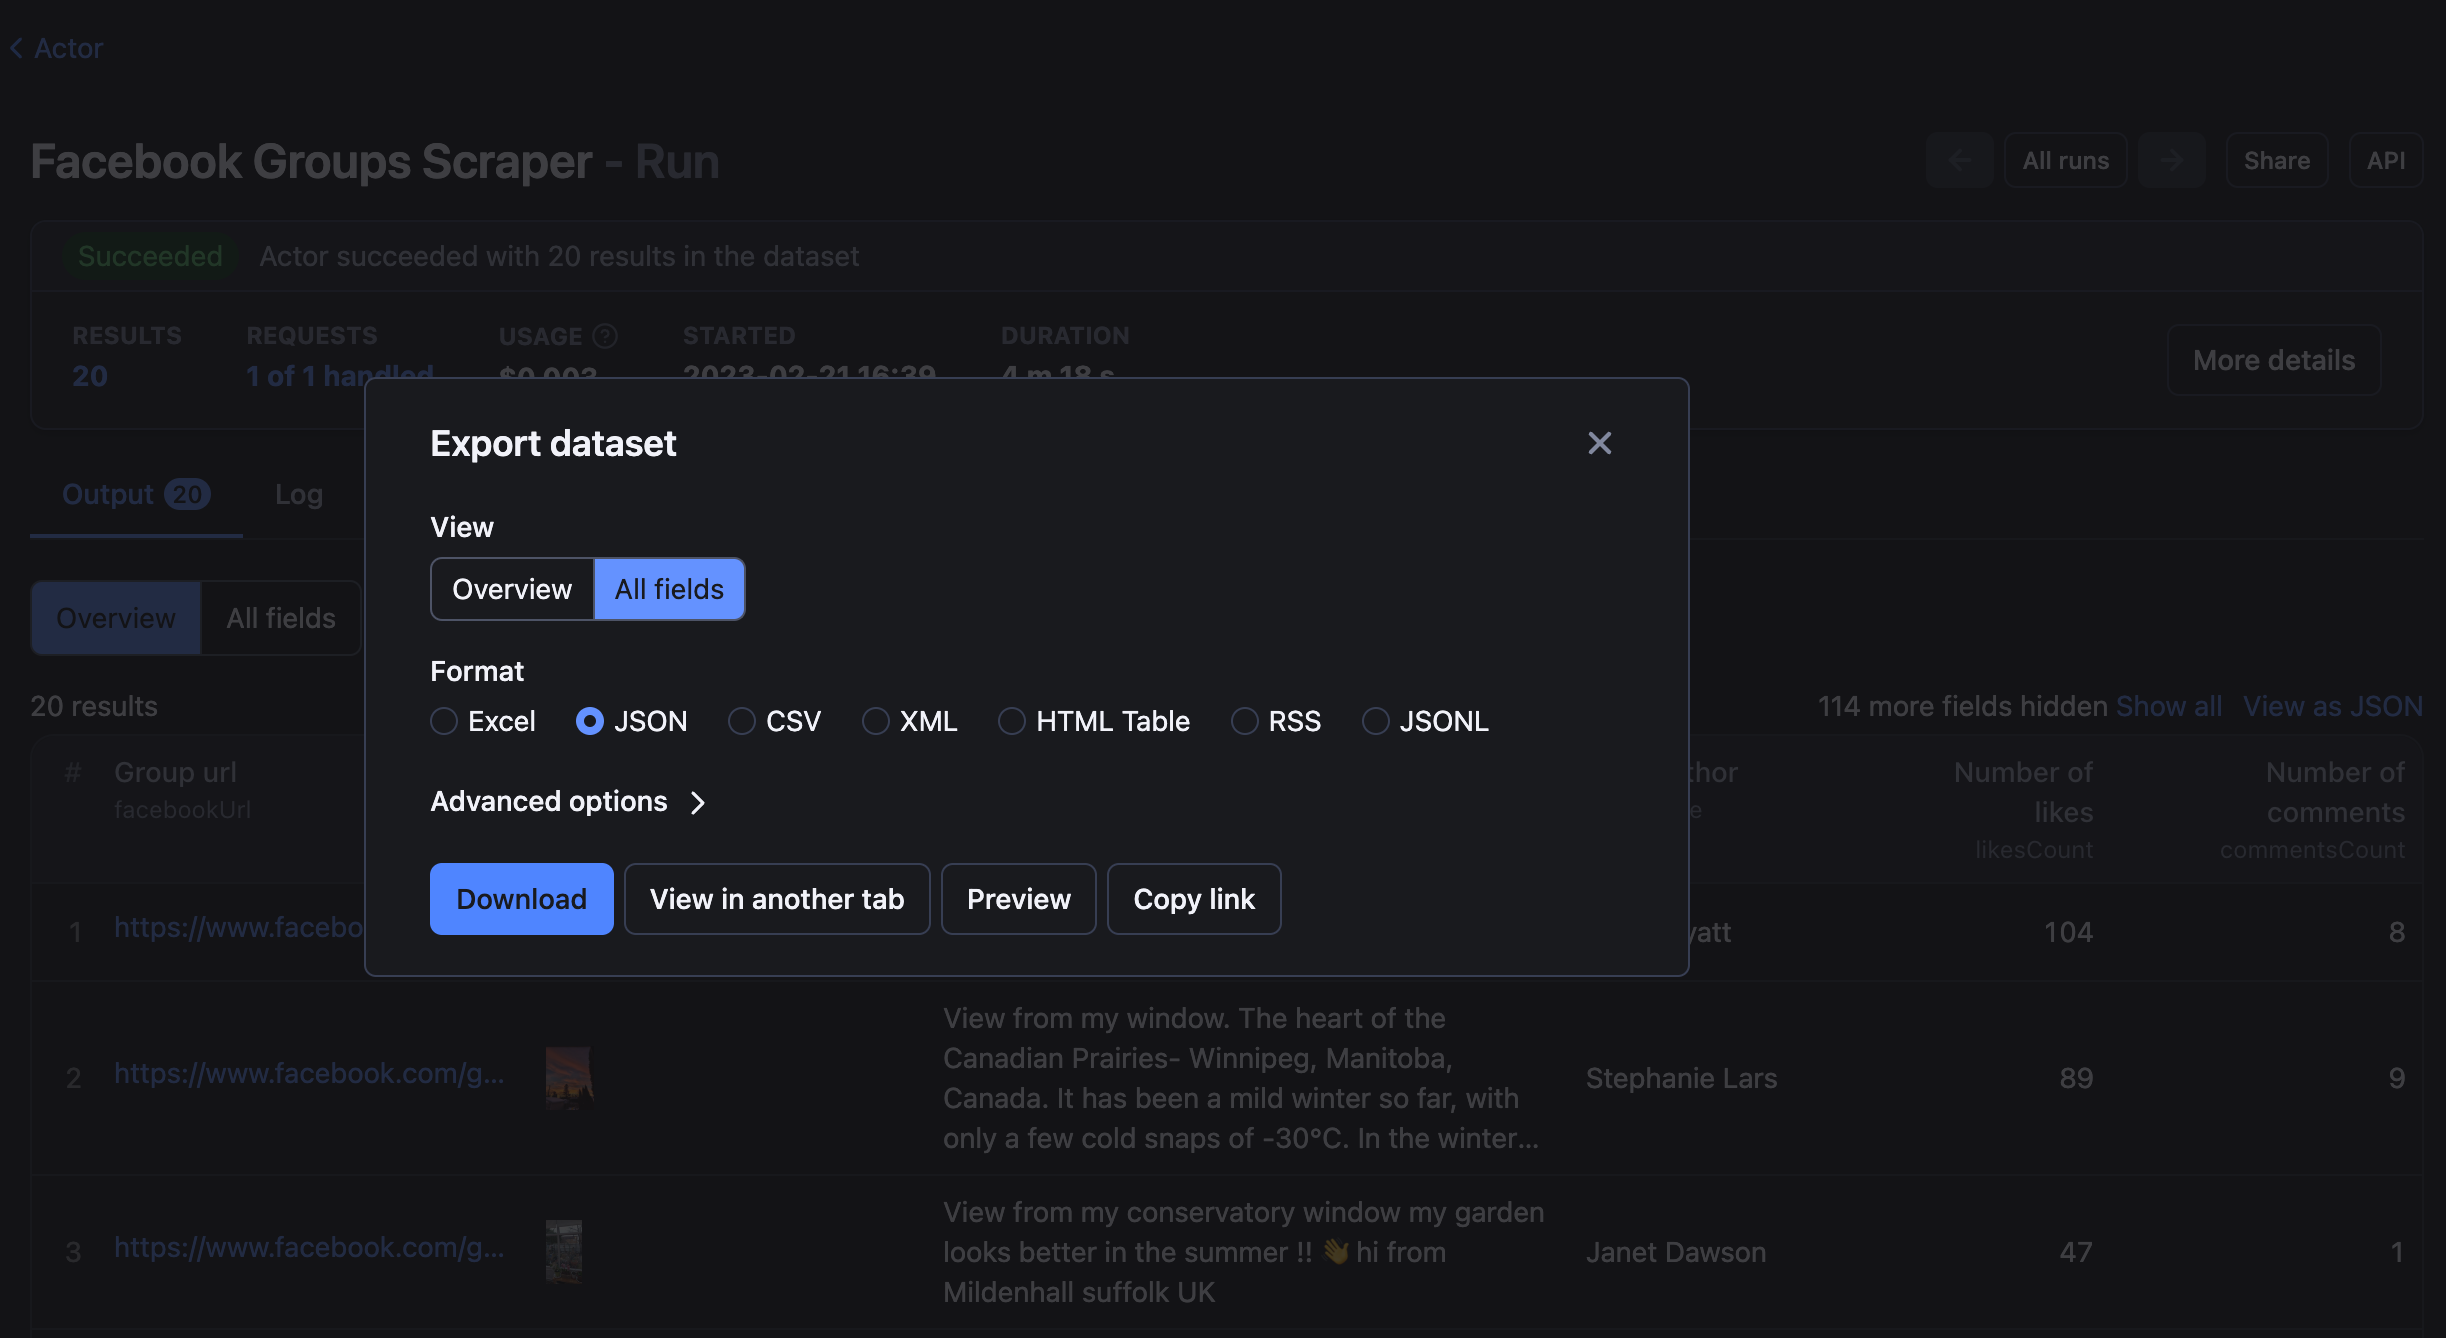Click the Winnipeg post text cell
This screenshot has height=1338, width=2446.
(x=1241, y=1078)
